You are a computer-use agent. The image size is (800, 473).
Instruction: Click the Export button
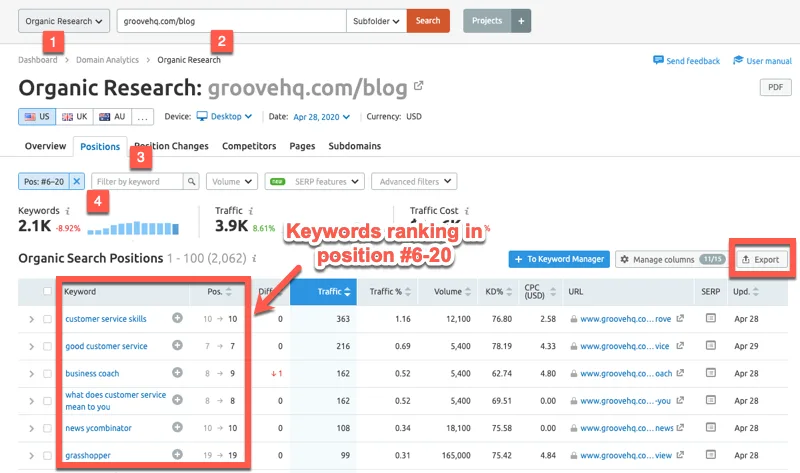pyautogui.click(x=761, y=259)
